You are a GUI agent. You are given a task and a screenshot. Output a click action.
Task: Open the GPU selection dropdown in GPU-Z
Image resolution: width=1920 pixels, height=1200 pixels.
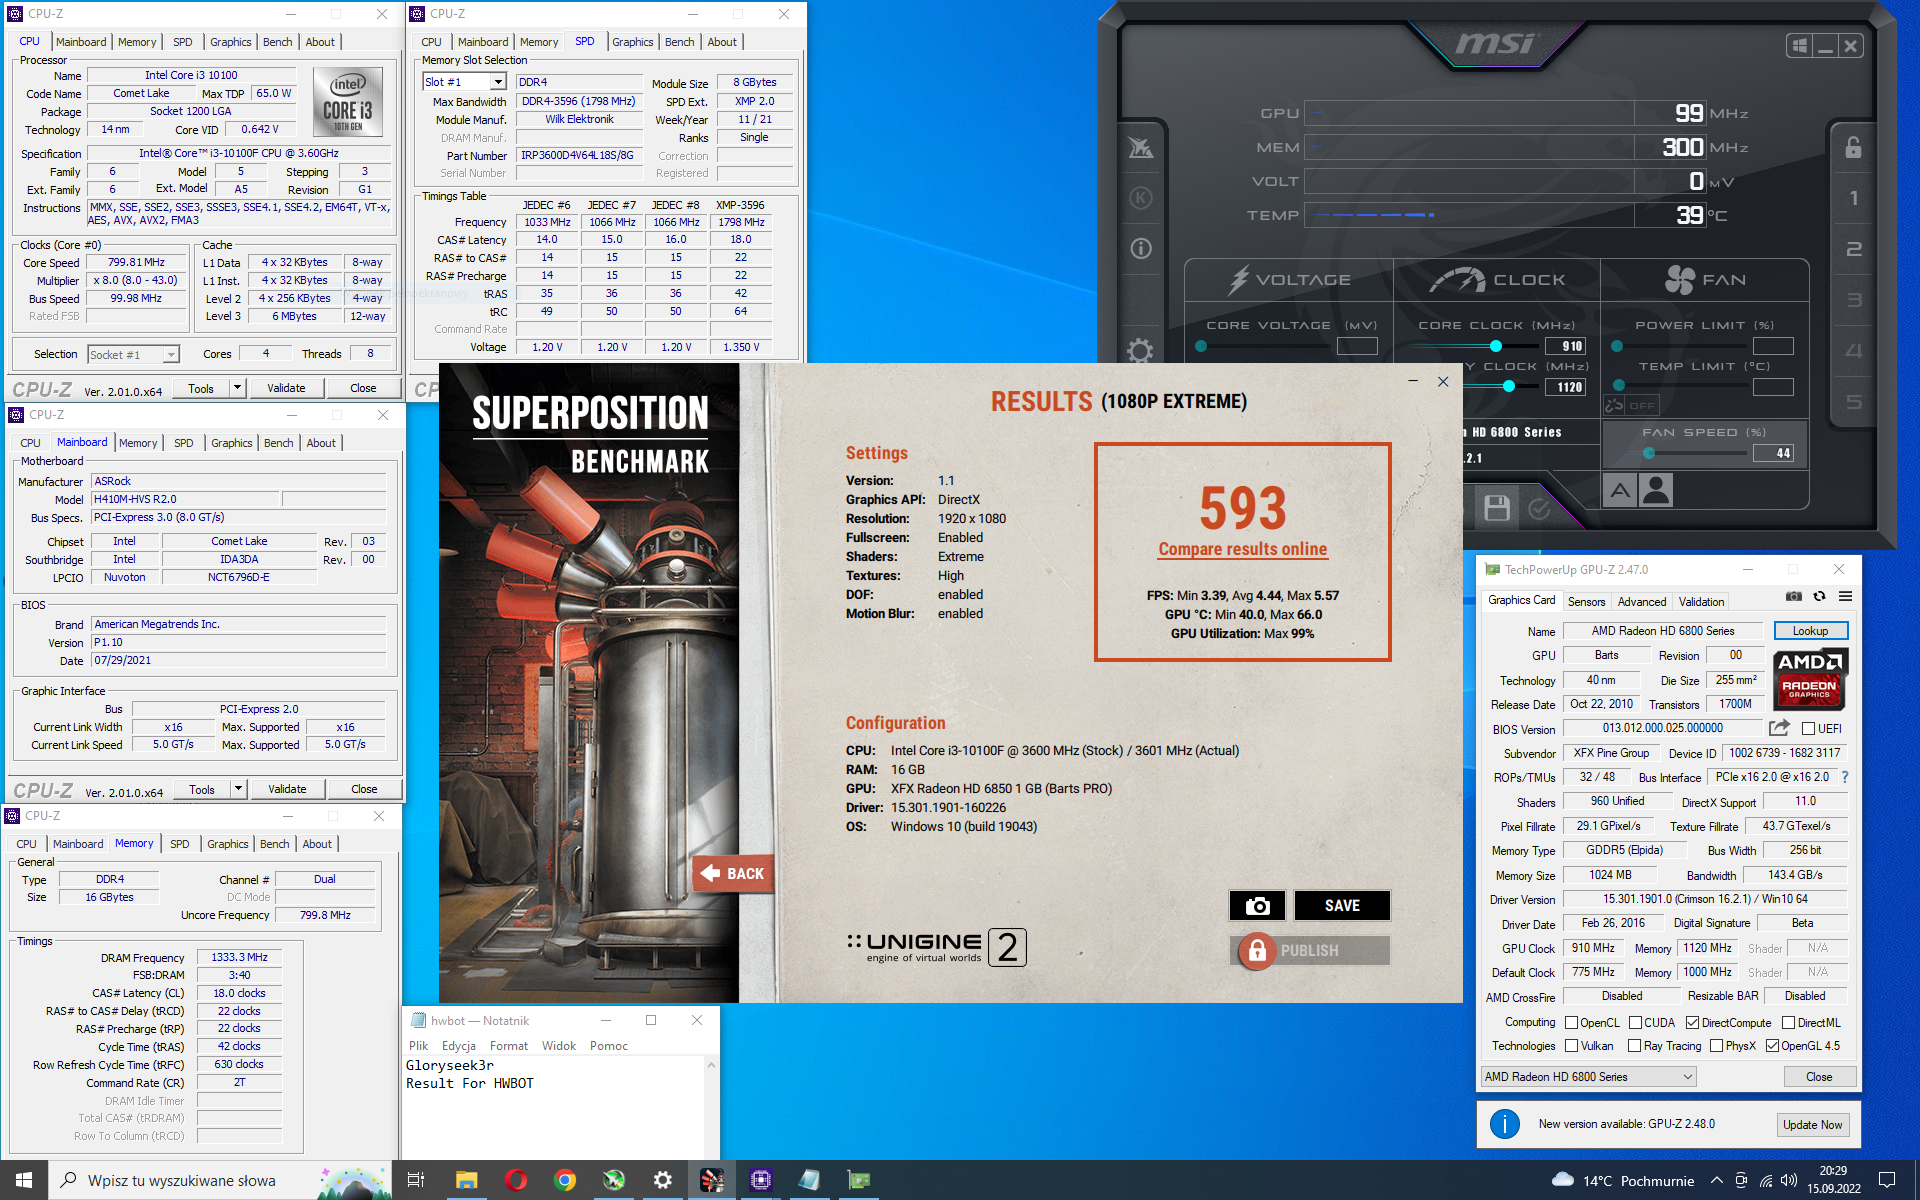point(1588,1077)
